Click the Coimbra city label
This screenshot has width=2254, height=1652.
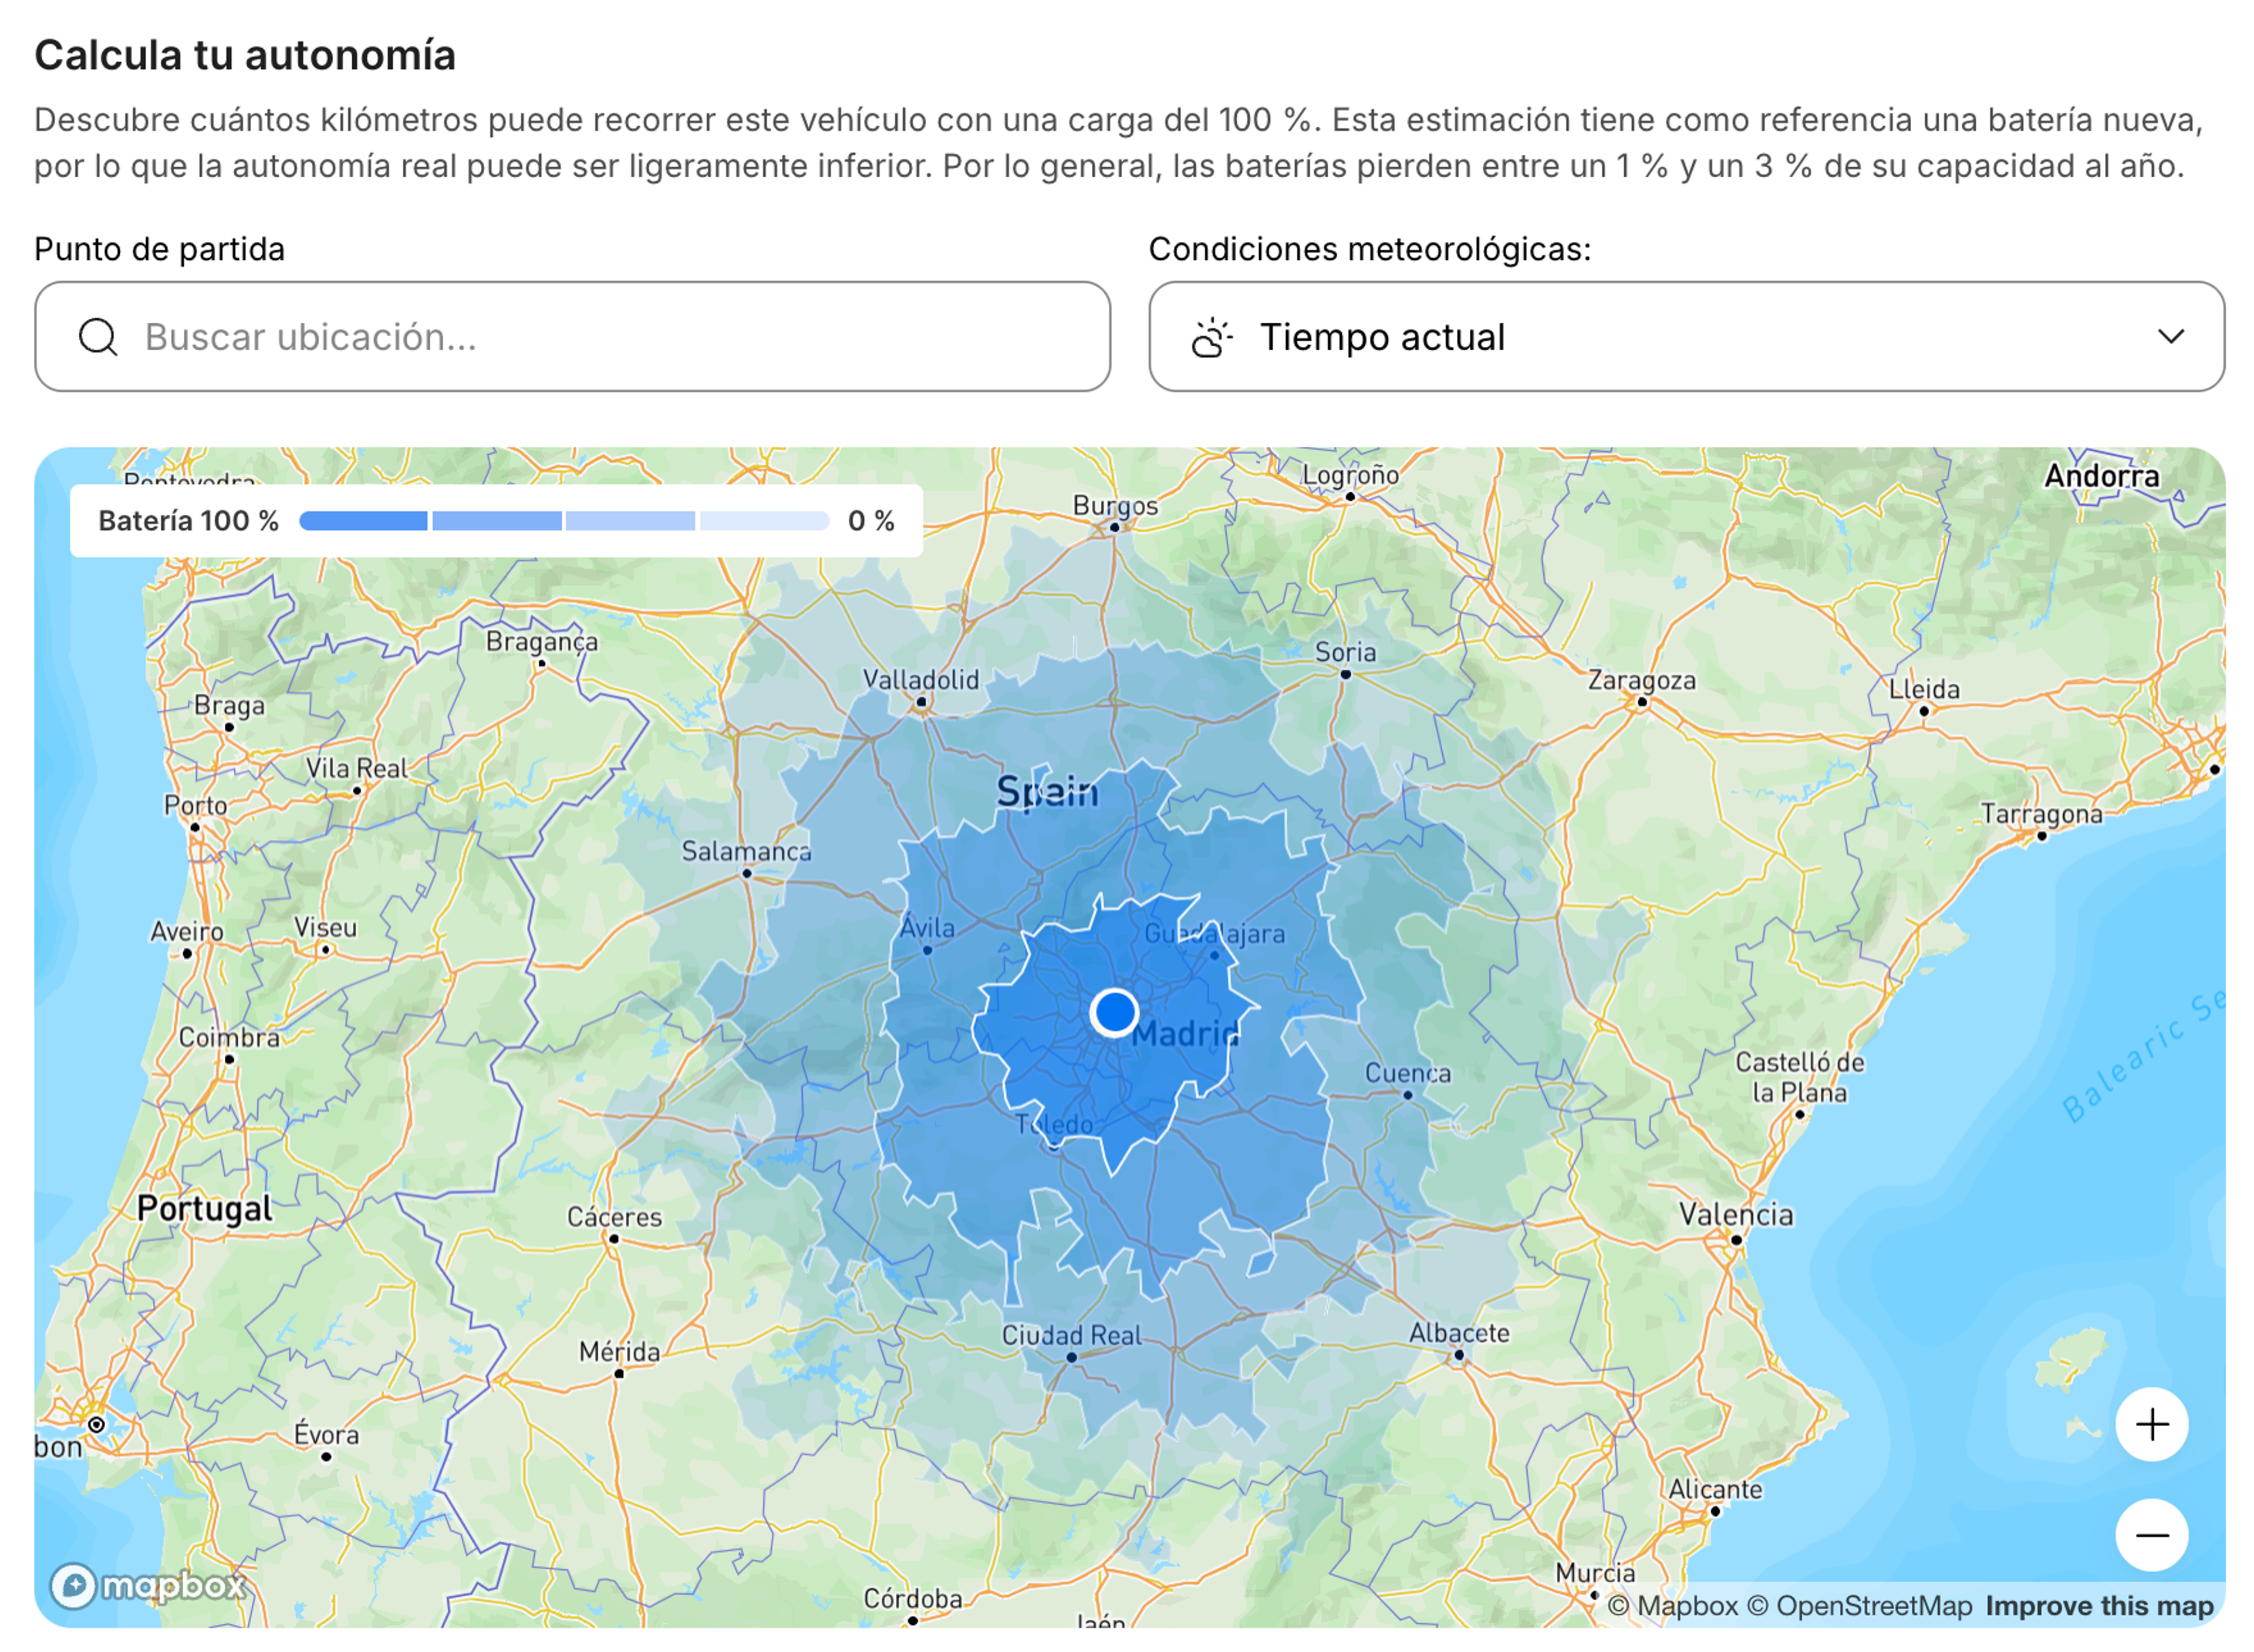[228, 1037]
